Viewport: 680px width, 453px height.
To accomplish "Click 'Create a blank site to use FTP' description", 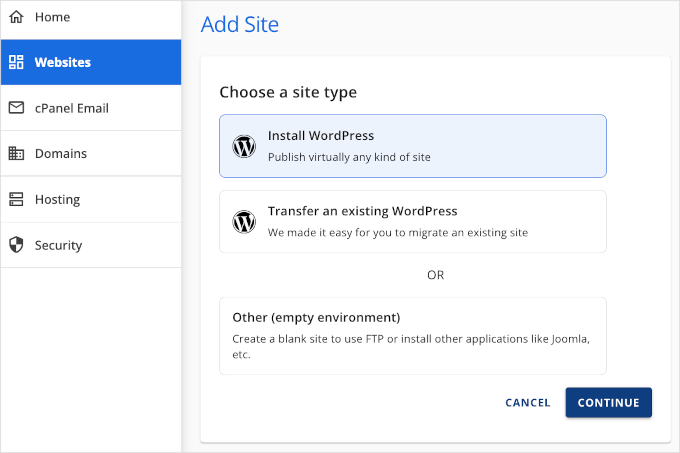I will [411, 346].
